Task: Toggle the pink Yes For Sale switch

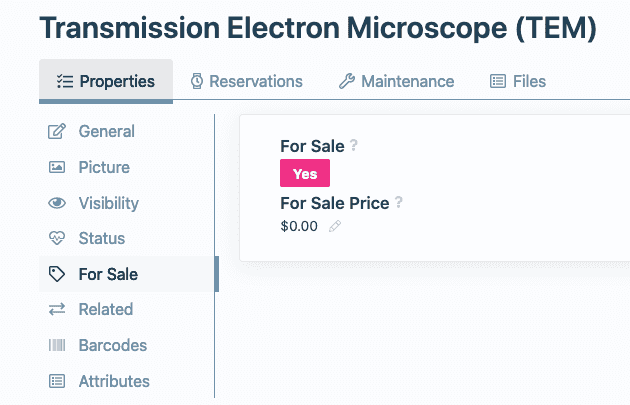Action: point(305,174)
